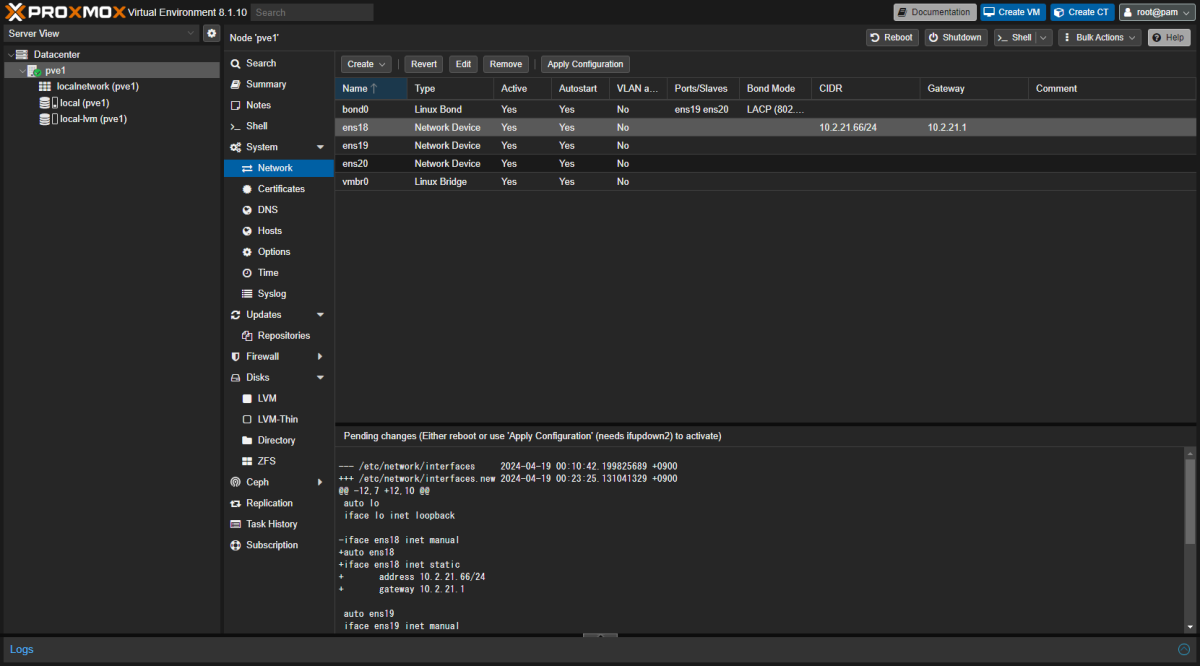Click Revert button

click(x=424, y=64)
